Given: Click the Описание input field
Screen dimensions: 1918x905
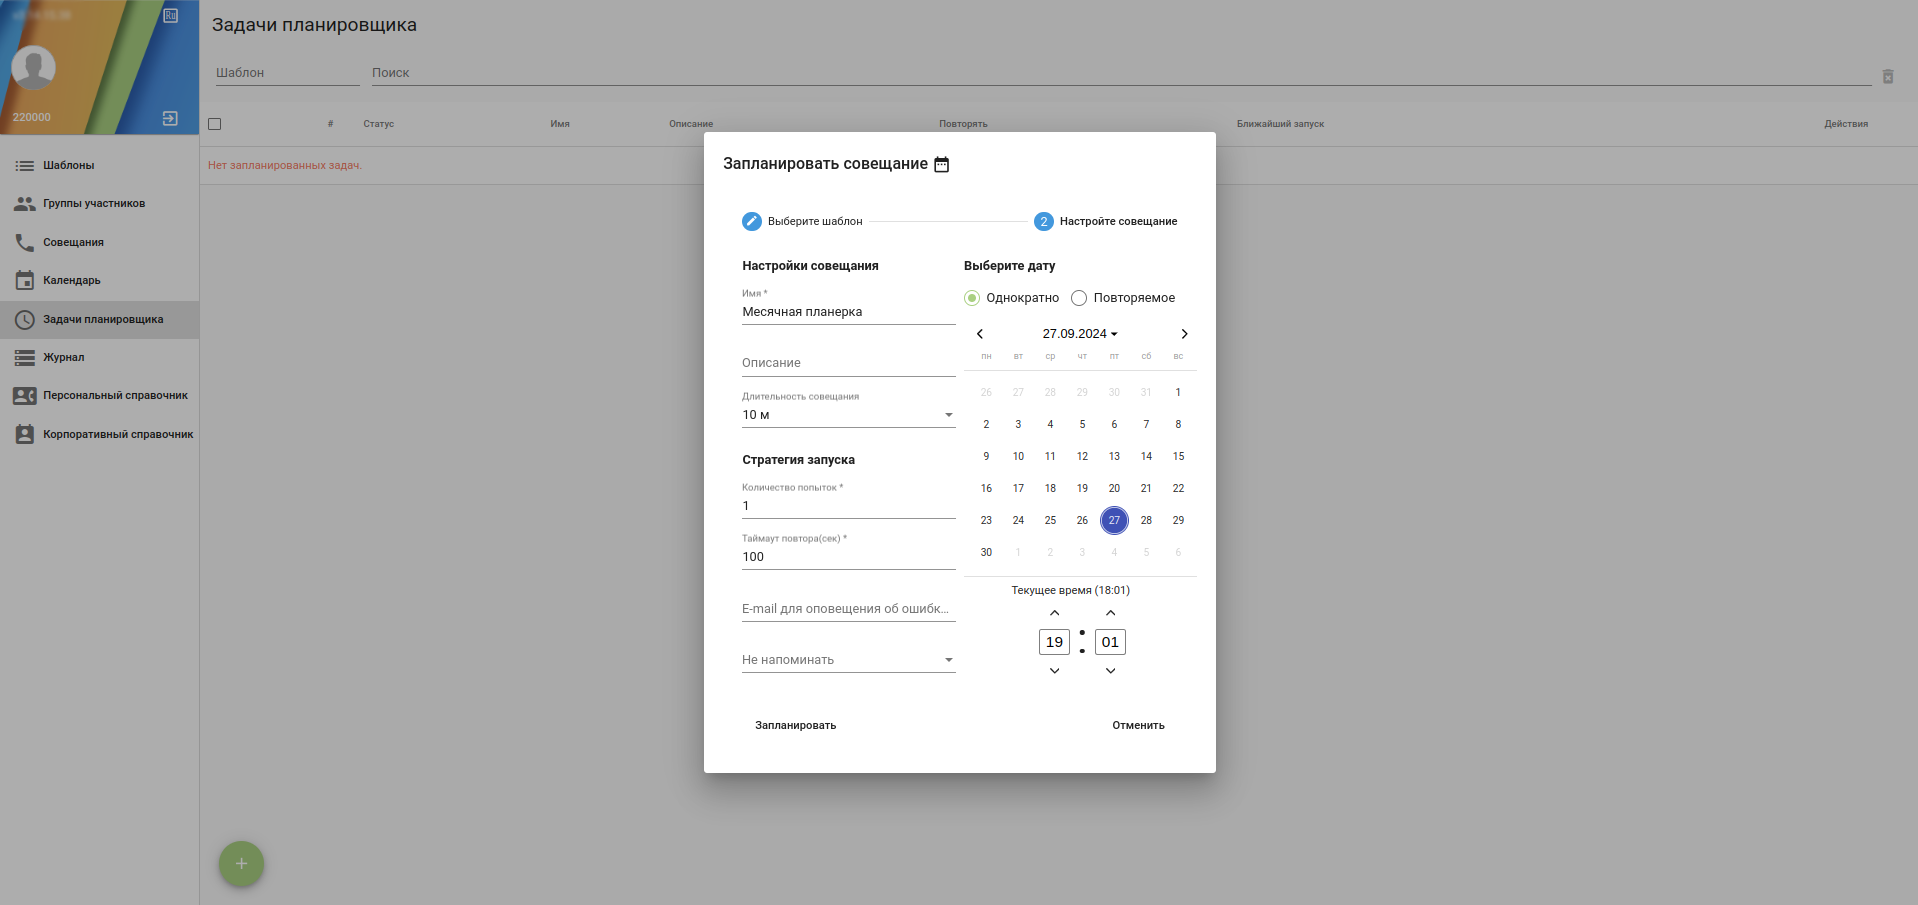Looking at the screenshot, I should 848,363.
